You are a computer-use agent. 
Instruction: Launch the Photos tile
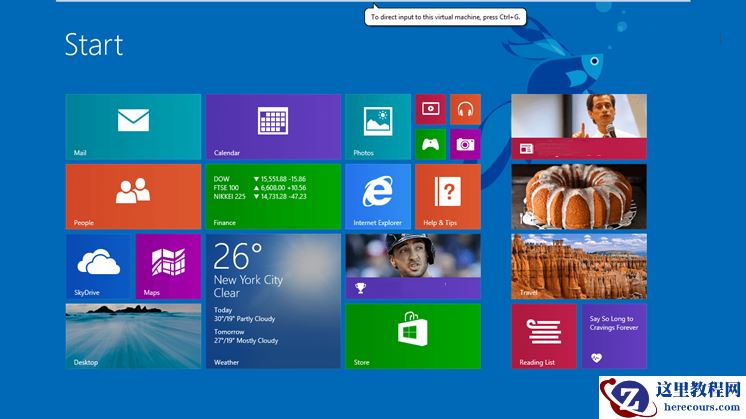(378, 127)
